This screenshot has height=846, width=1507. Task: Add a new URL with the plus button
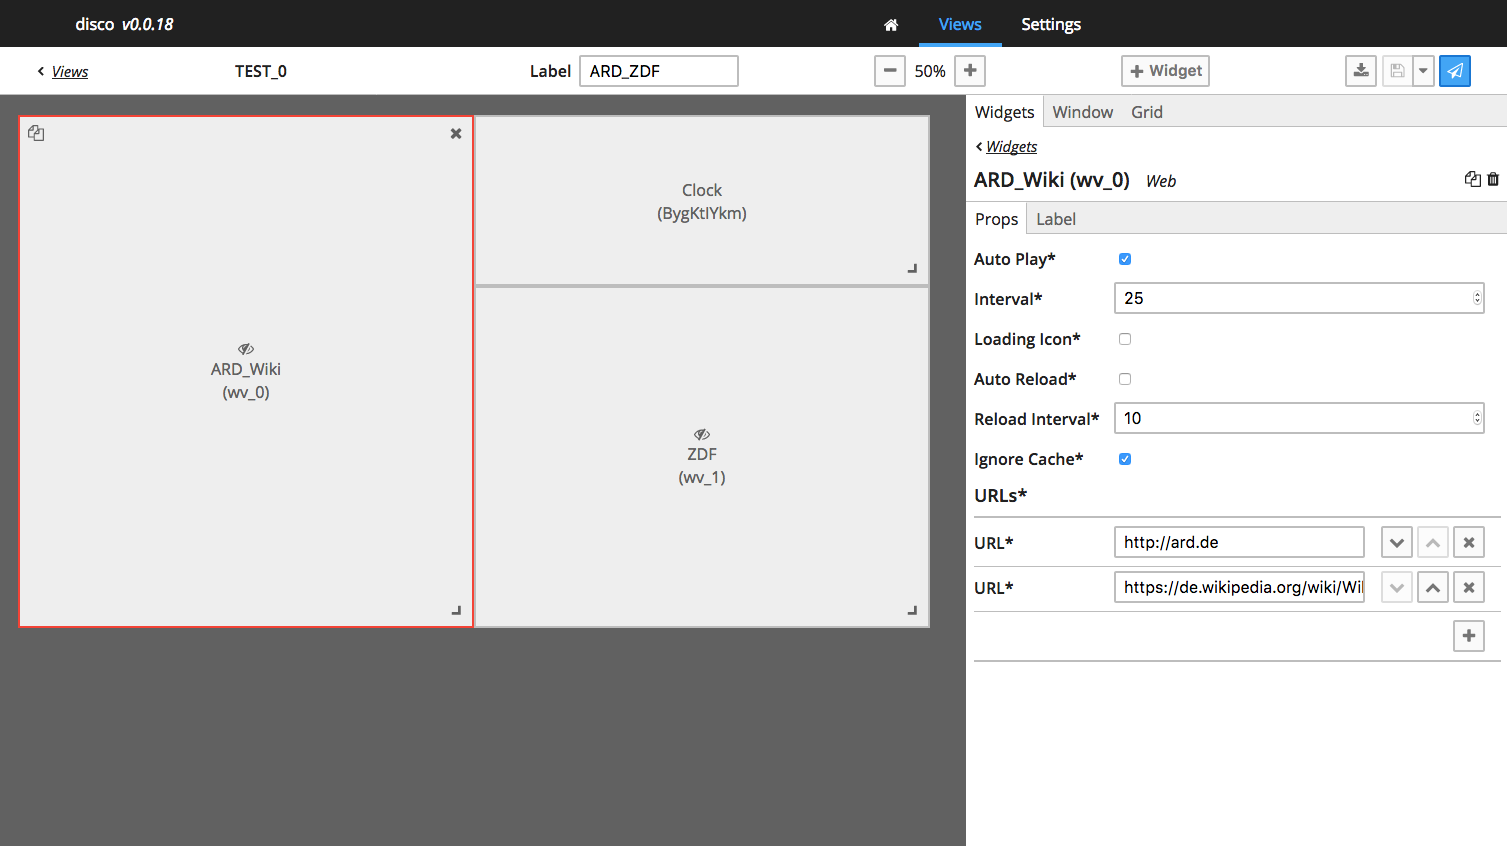1469,635
